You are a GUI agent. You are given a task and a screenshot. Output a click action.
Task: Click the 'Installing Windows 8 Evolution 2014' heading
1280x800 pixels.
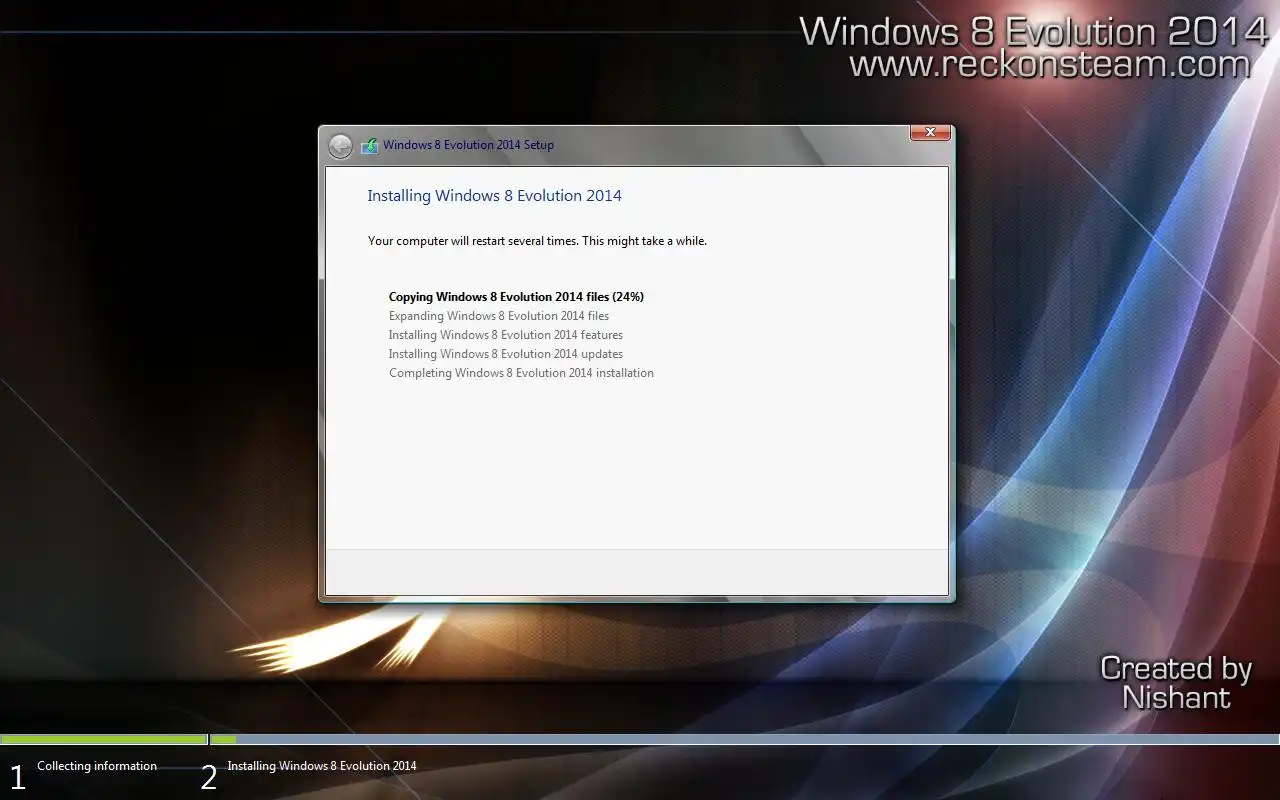494,196
